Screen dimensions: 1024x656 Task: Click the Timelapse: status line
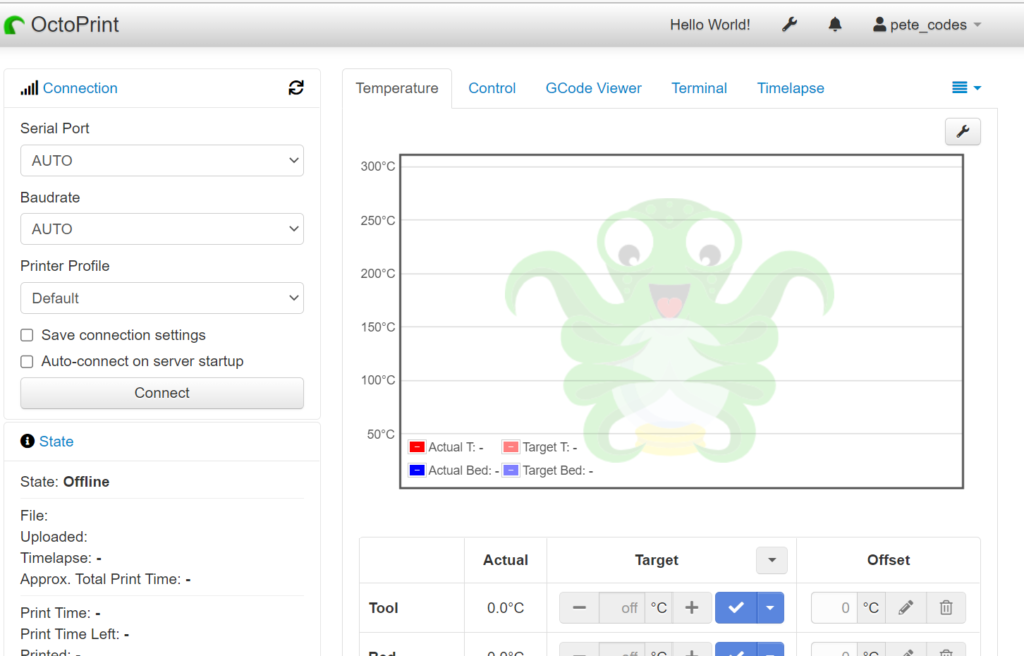tap(61, 558)
